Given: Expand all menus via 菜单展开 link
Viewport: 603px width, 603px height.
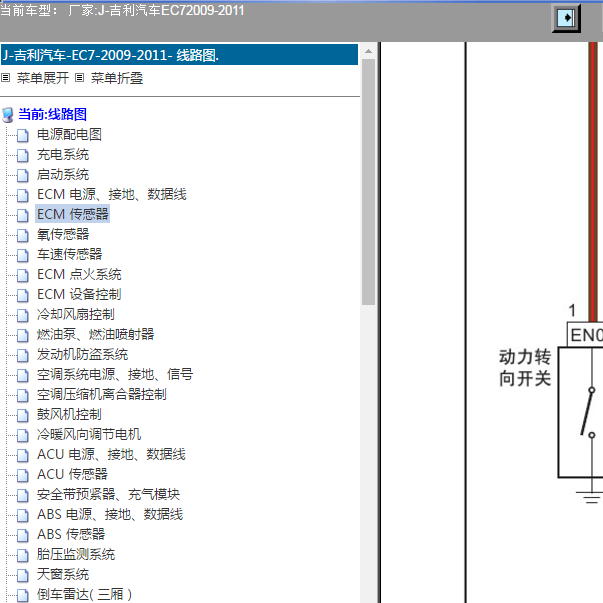Looking at the screenshot, I should tap(43, 78).
